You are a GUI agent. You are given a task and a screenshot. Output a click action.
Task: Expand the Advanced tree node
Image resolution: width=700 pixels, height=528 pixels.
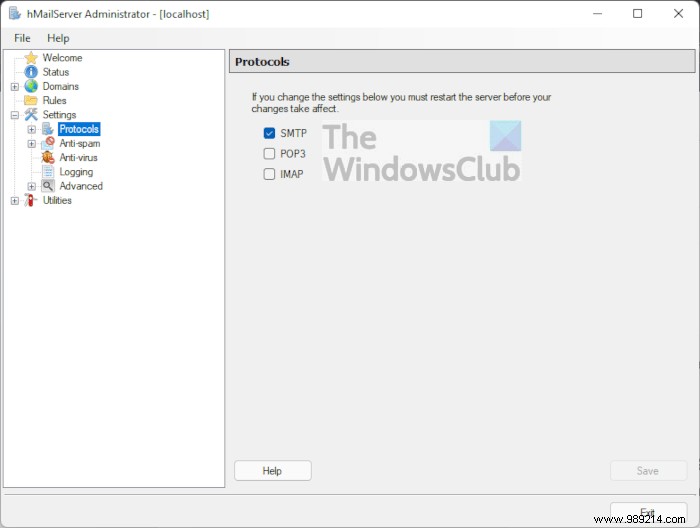point(32,187)
